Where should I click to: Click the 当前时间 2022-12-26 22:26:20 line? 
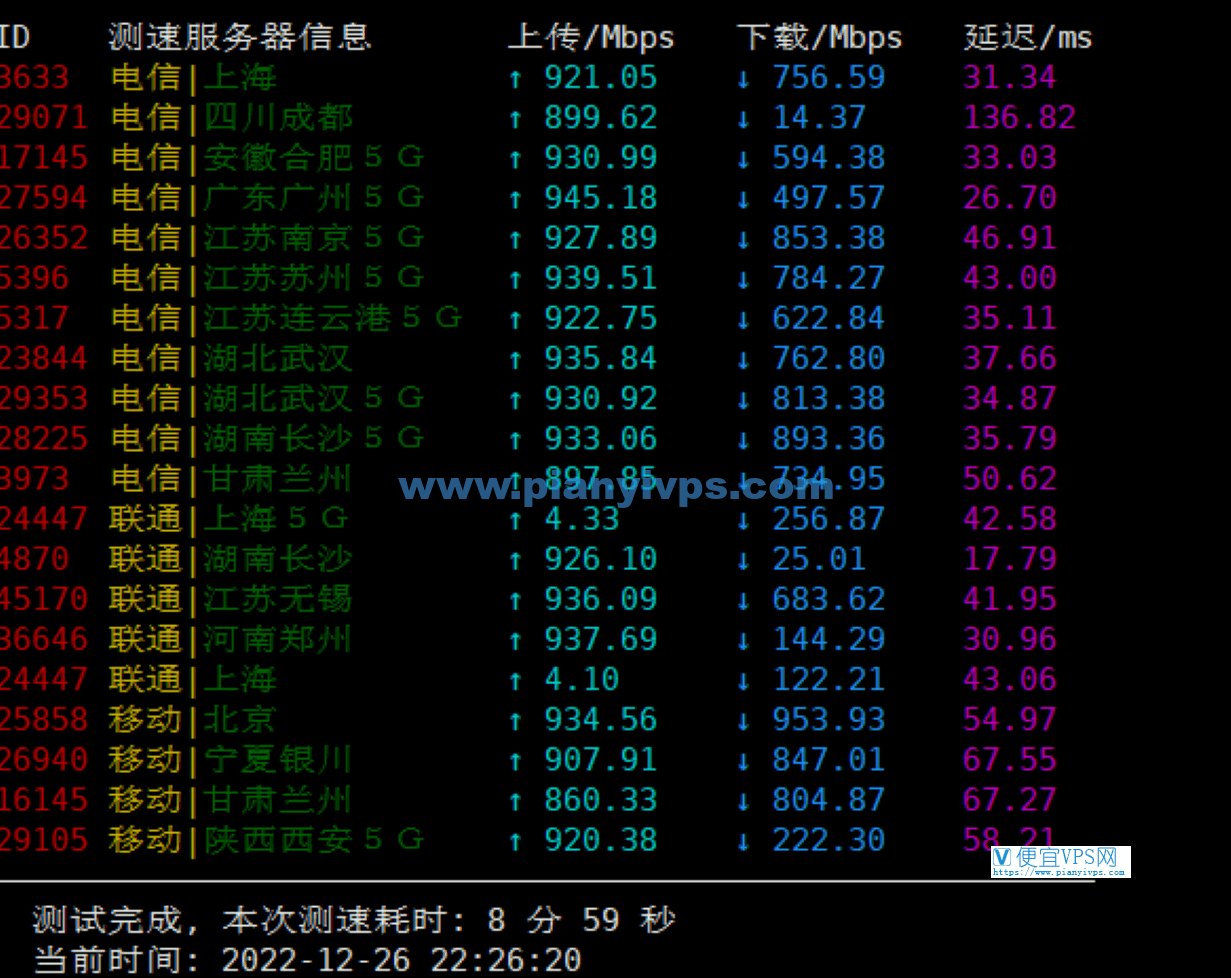[307, 959]
